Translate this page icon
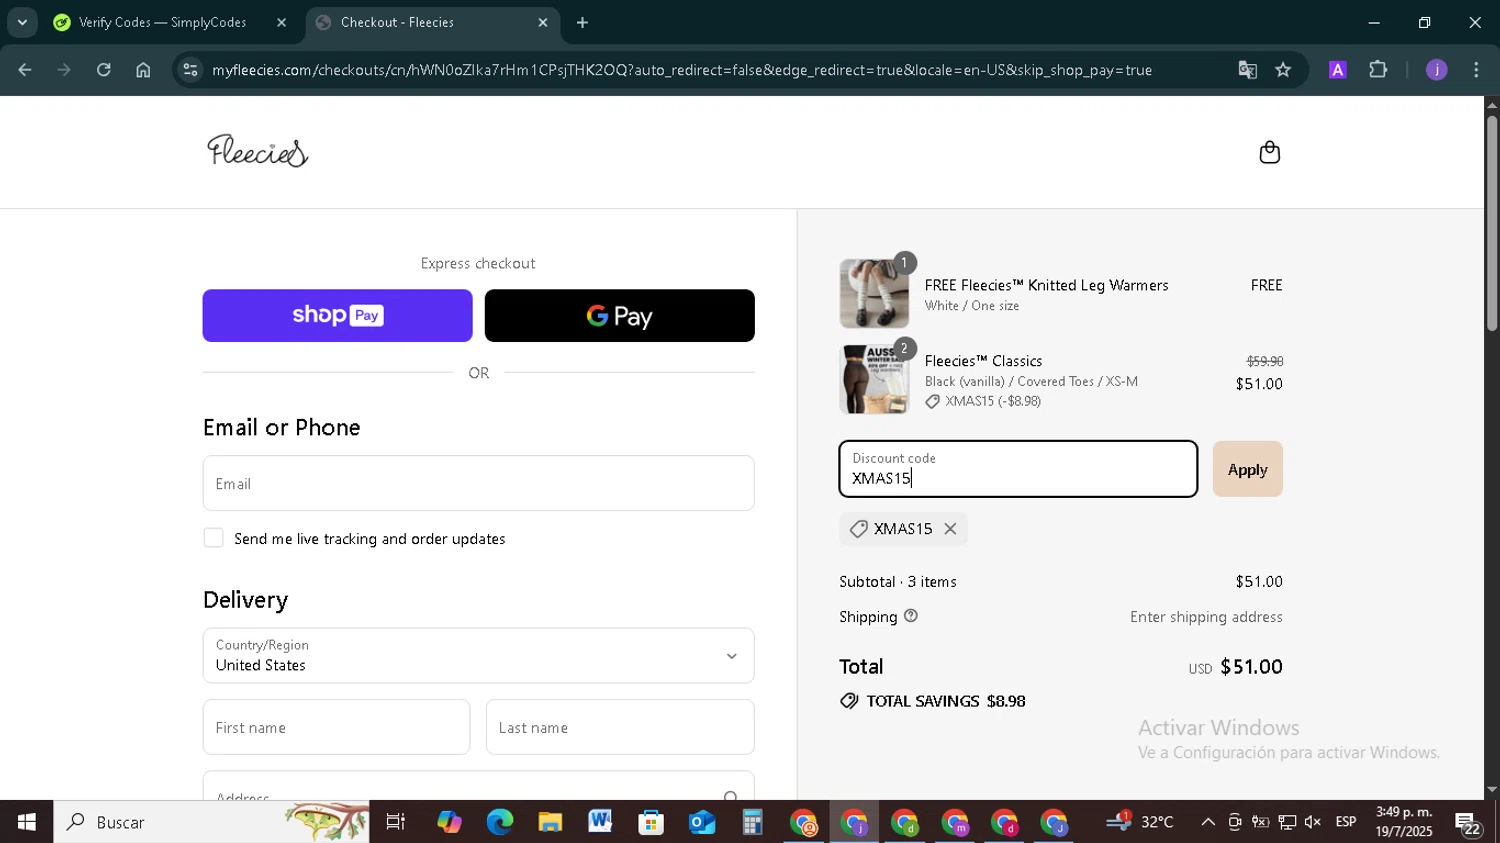This screenshot has height=843, width=1500. click(x=1247, y=70)
